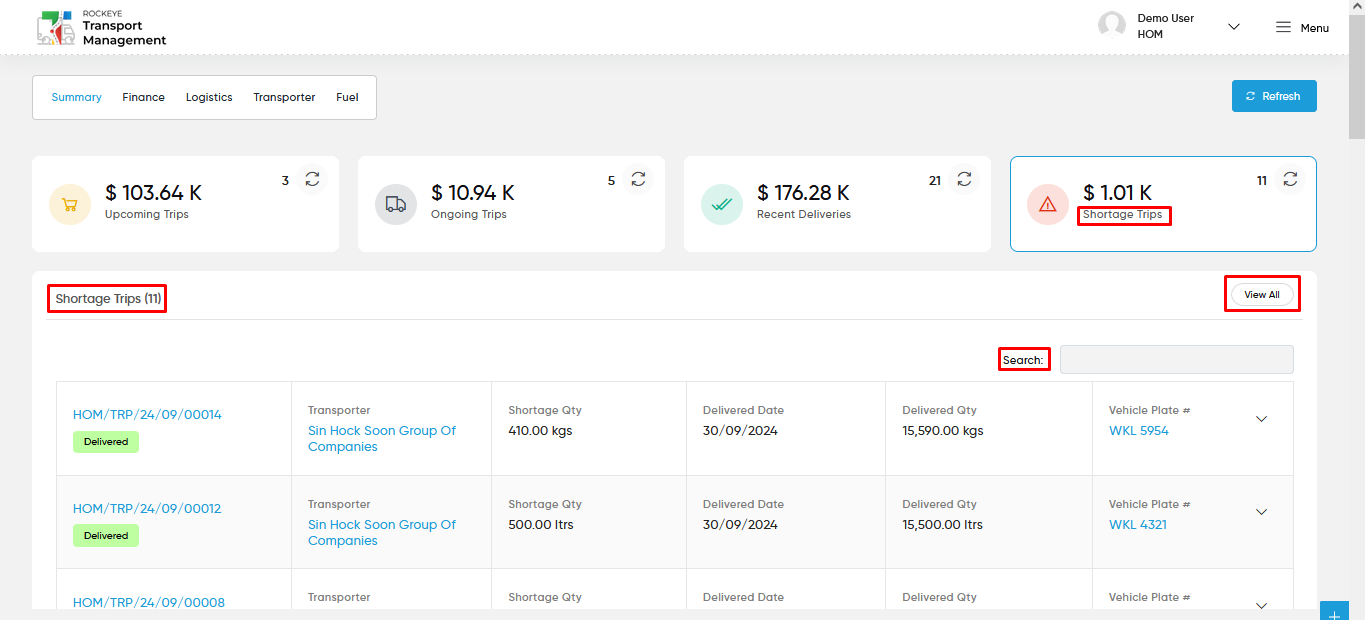The image size is (1365, 620).
Task: Click the Shortage Trips warning icon
Action: click(x=1048, y=204)
